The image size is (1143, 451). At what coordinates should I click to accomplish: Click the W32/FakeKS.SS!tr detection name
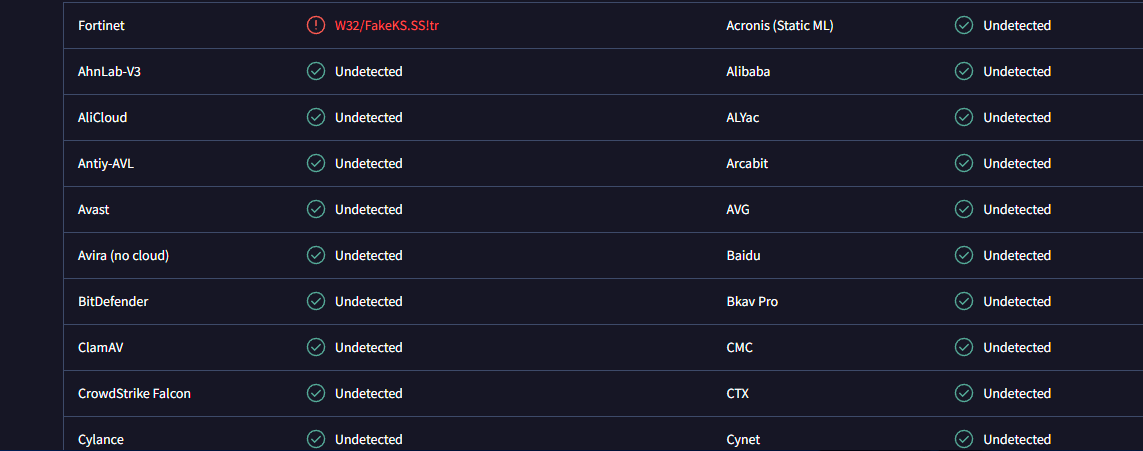(x=387, y=25)
